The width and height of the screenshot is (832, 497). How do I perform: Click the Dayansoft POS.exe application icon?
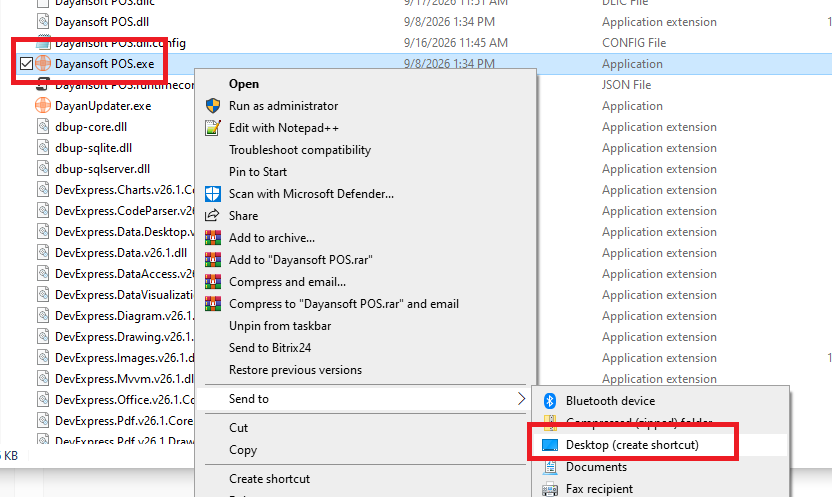[x=43, y=64]
